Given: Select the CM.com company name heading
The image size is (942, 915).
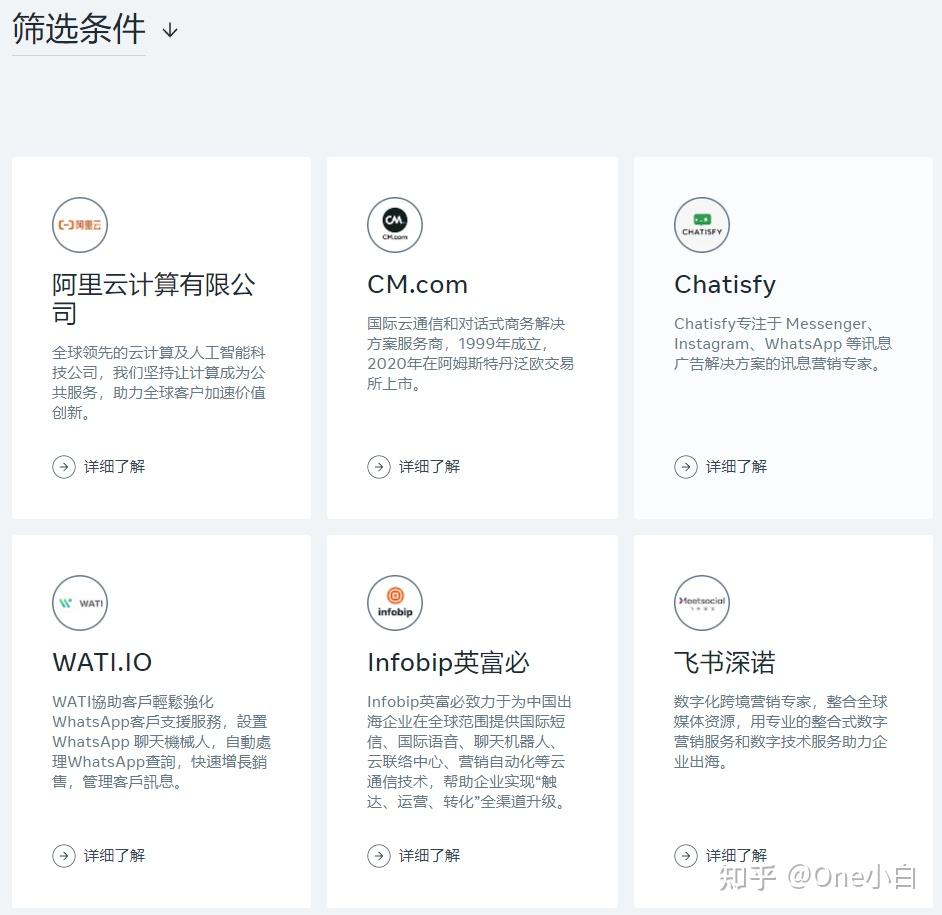Looking at the screenshot, I should tap(417, 284).
